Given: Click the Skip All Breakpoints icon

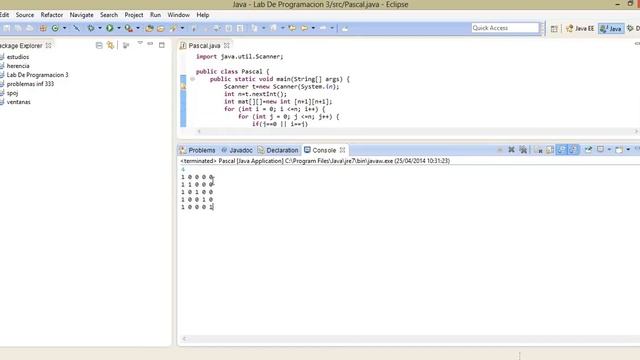Looking at the screenshot, I should (76, 28).
